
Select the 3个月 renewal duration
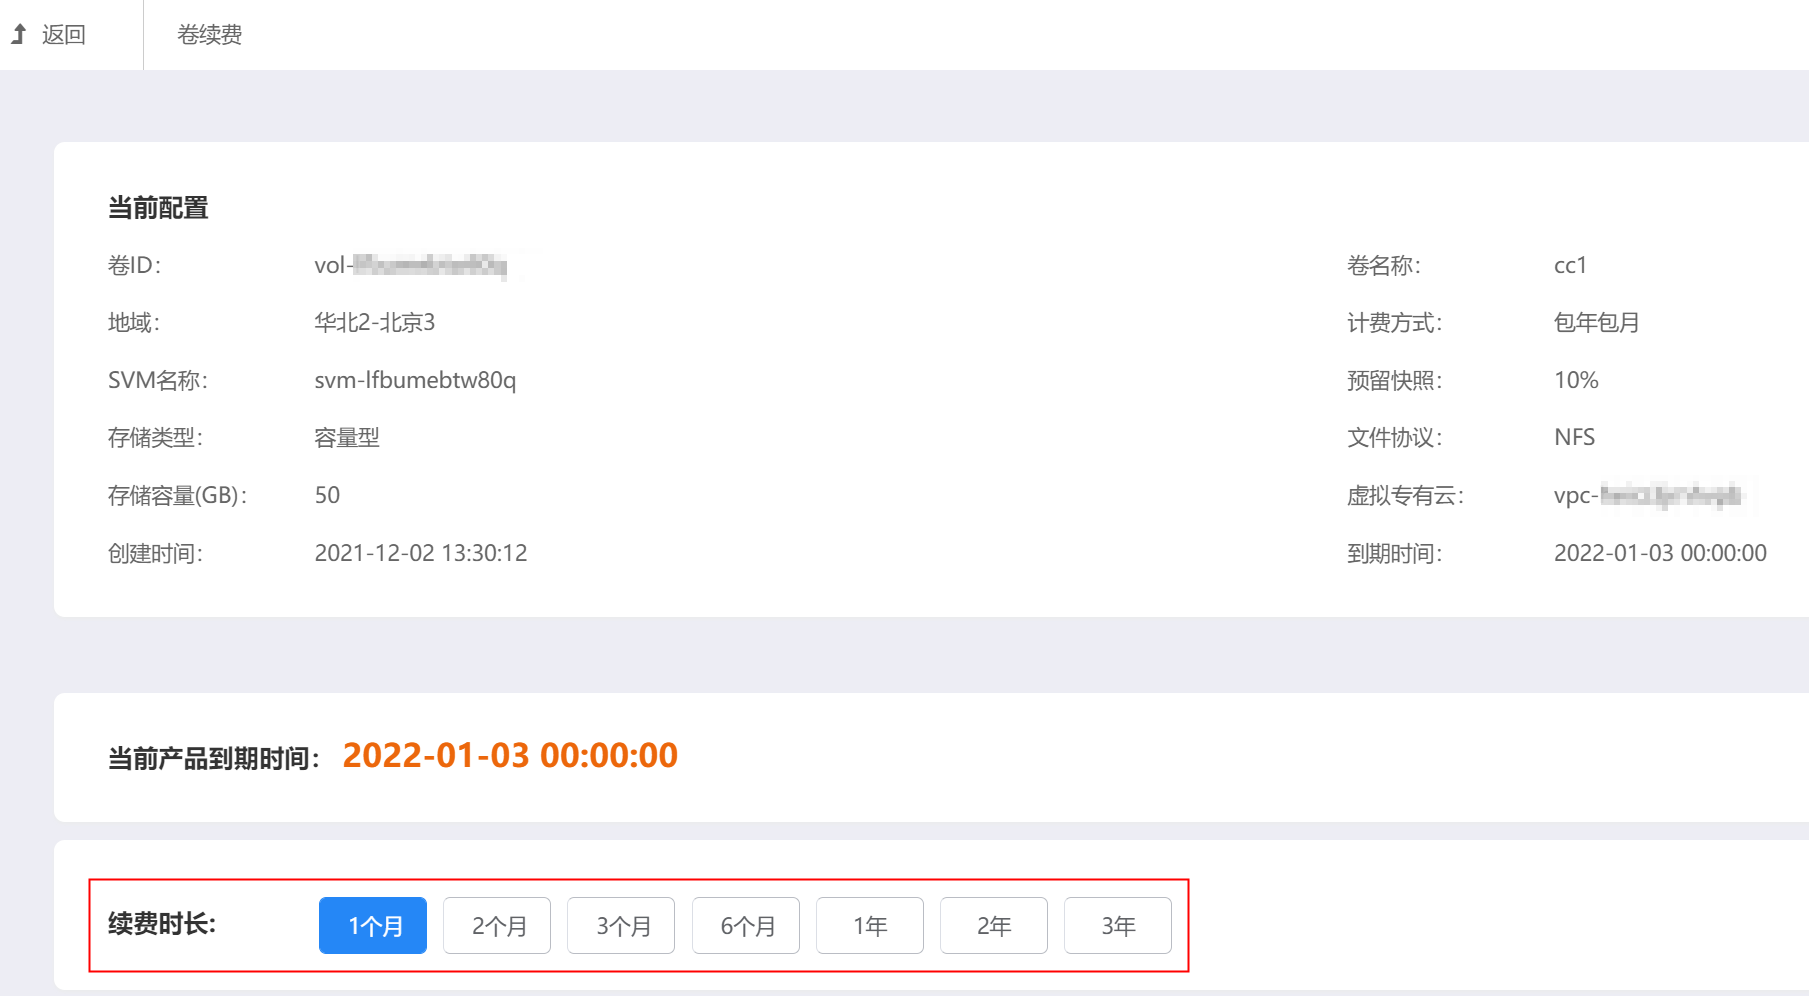pyautogui.click(x=621, y=926)
